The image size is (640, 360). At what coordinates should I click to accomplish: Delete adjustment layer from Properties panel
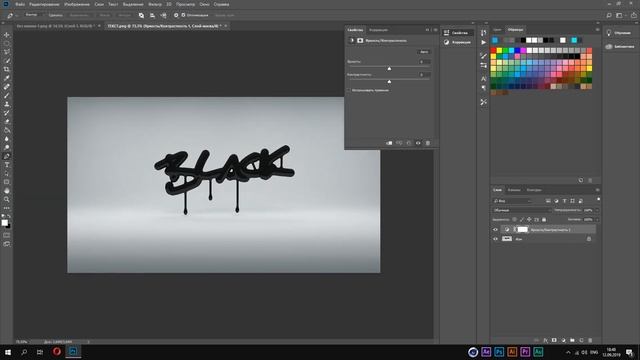(428, 143)
